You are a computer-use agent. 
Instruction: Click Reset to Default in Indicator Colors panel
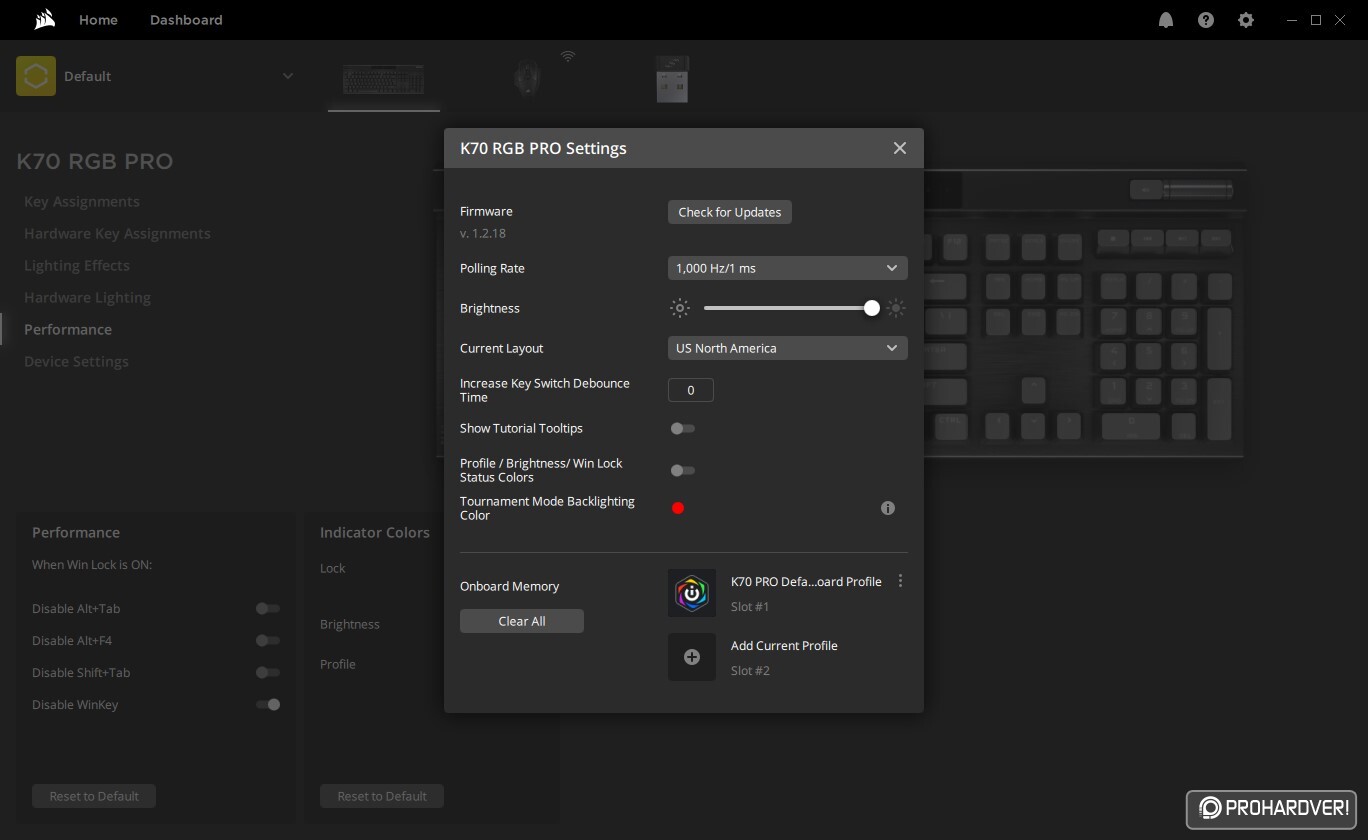[x=382, y=796]
